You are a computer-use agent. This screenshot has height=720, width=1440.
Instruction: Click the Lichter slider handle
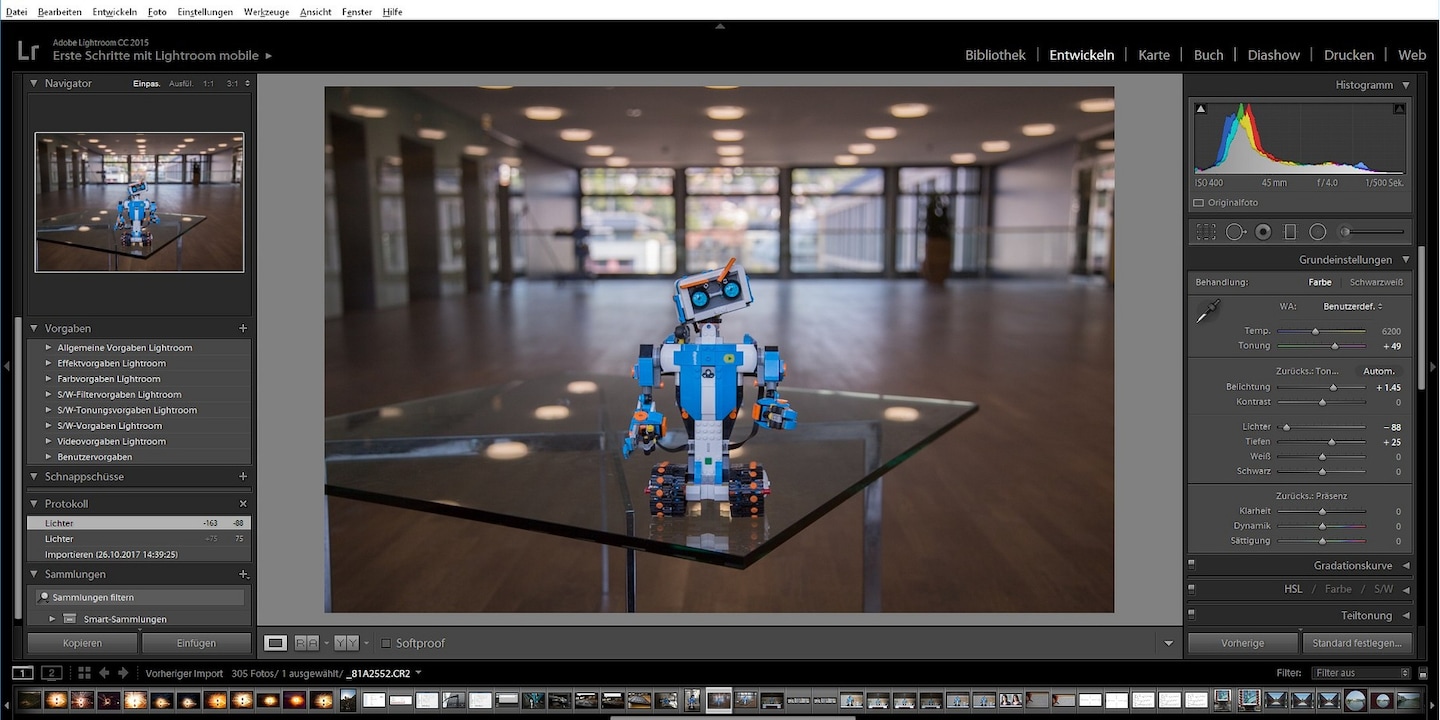click(1286, 427)
